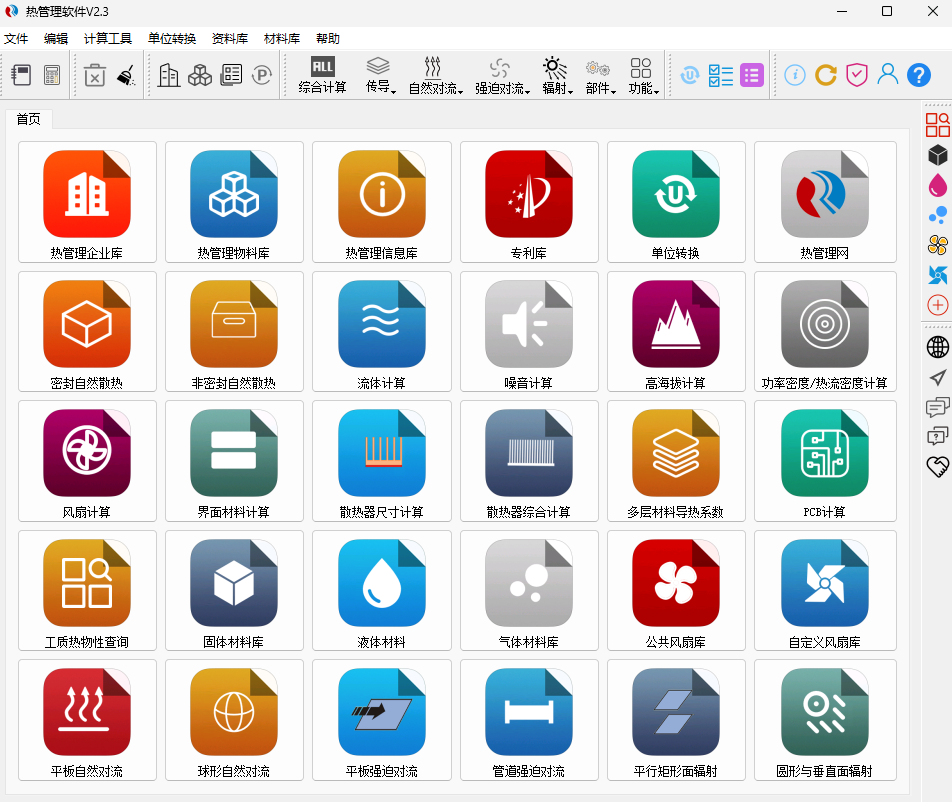Open the 计算工具 menu
The width and height of the screenshot is (952, 802).
[107, 39]
